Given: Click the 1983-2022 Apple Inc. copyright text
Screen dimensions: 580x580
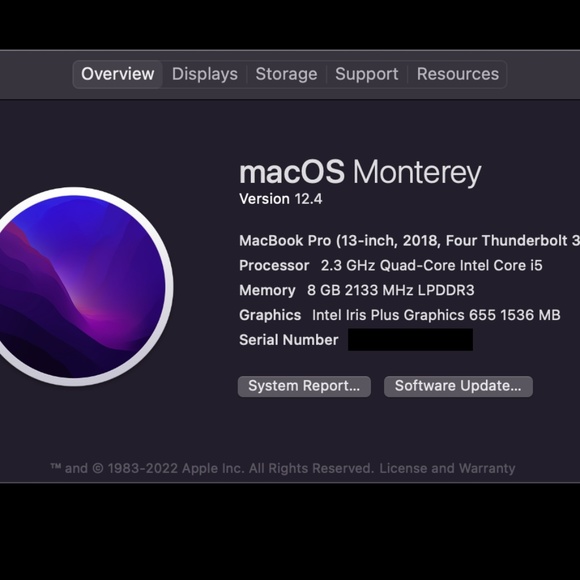Looking at the screenshot, I should click(212, 468).
